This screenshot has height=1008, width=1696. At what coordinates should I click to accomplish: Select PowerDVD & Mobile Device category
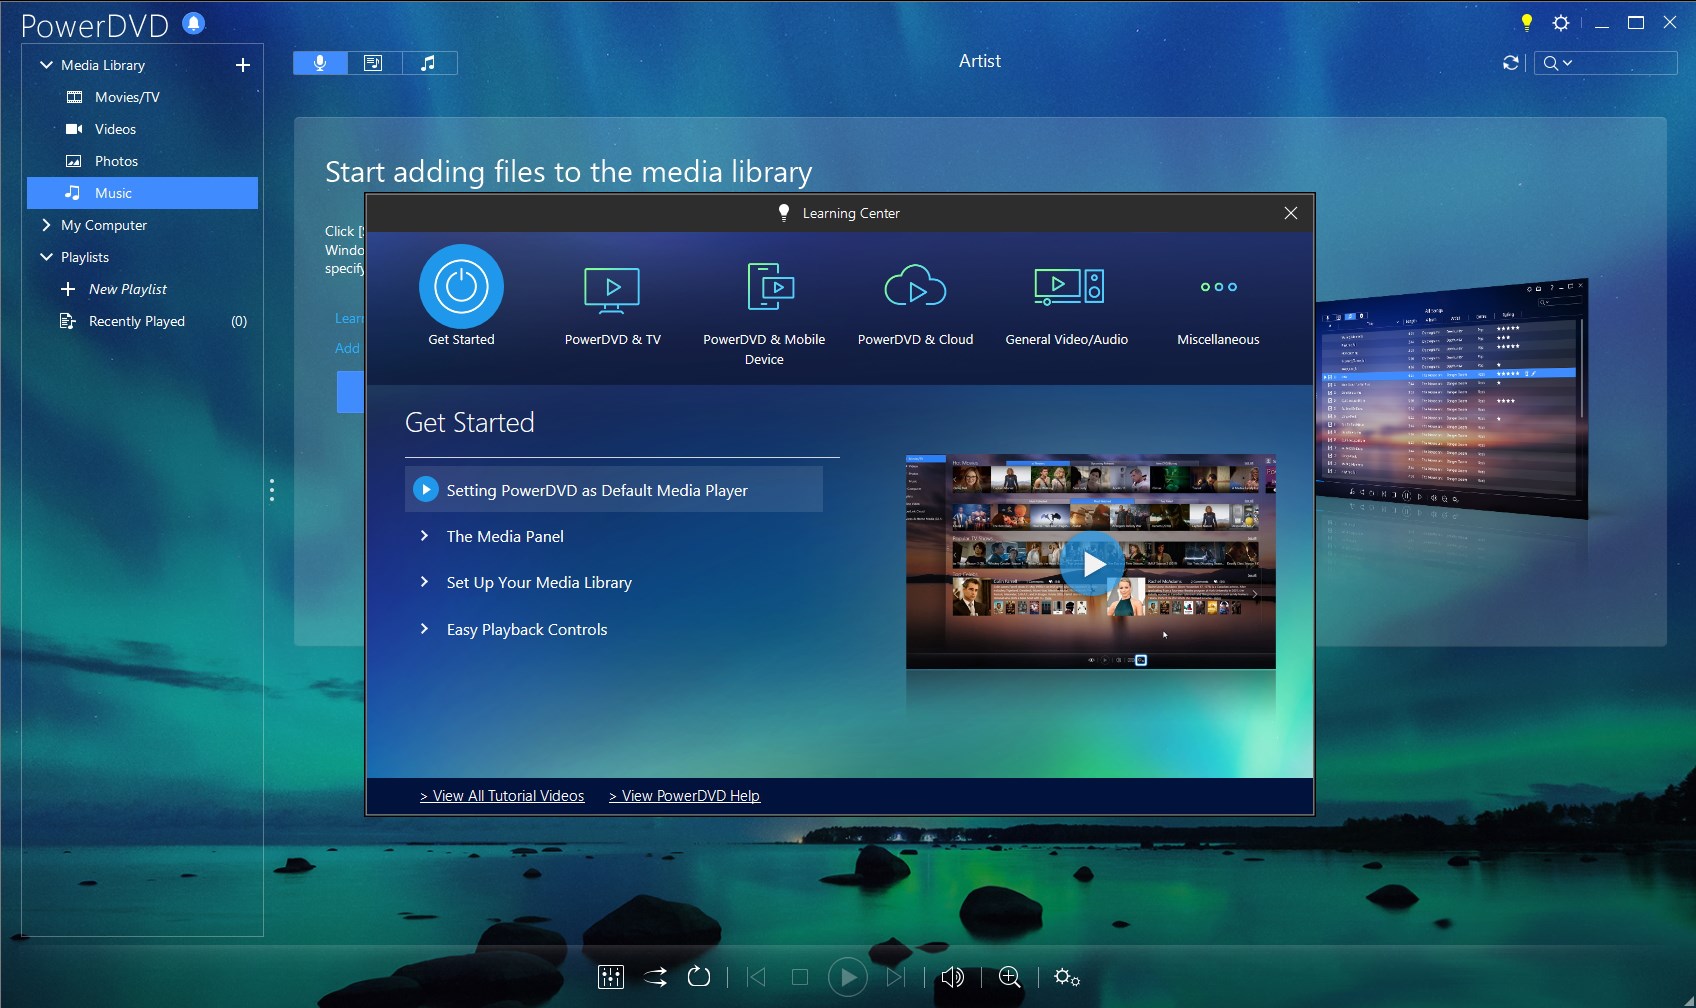coord(764,313)
